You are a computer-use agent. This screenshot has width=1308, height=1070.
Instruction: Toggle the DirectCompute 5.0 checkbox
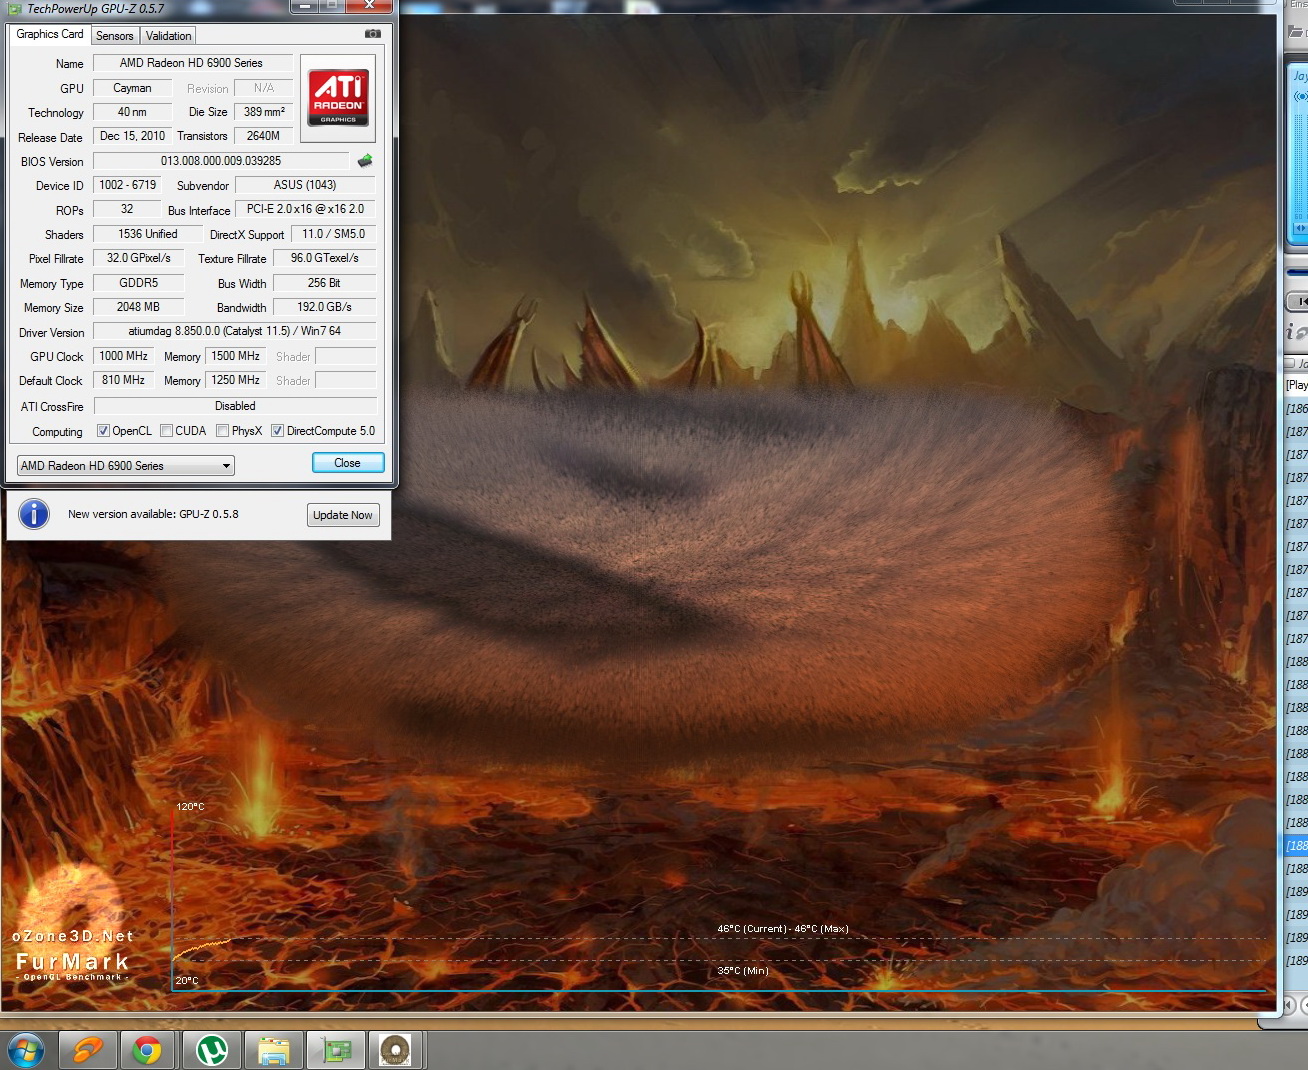[x=278, y=431]
